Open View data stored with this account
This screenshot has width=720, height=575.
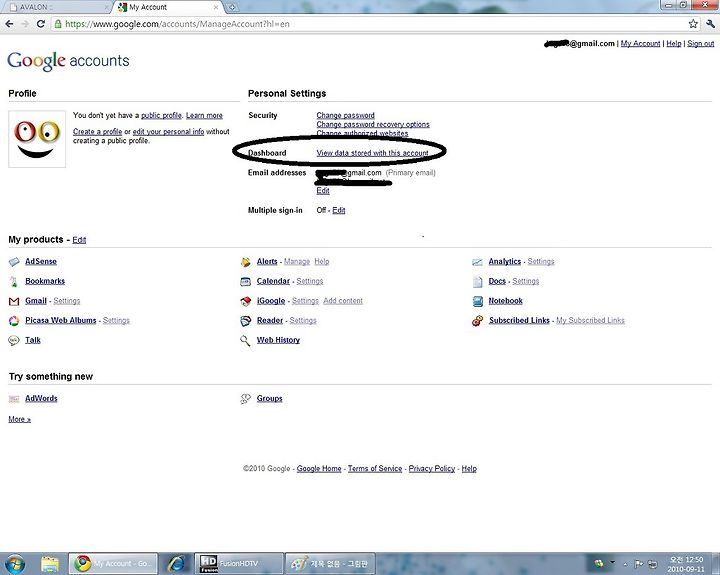(372, 153)
